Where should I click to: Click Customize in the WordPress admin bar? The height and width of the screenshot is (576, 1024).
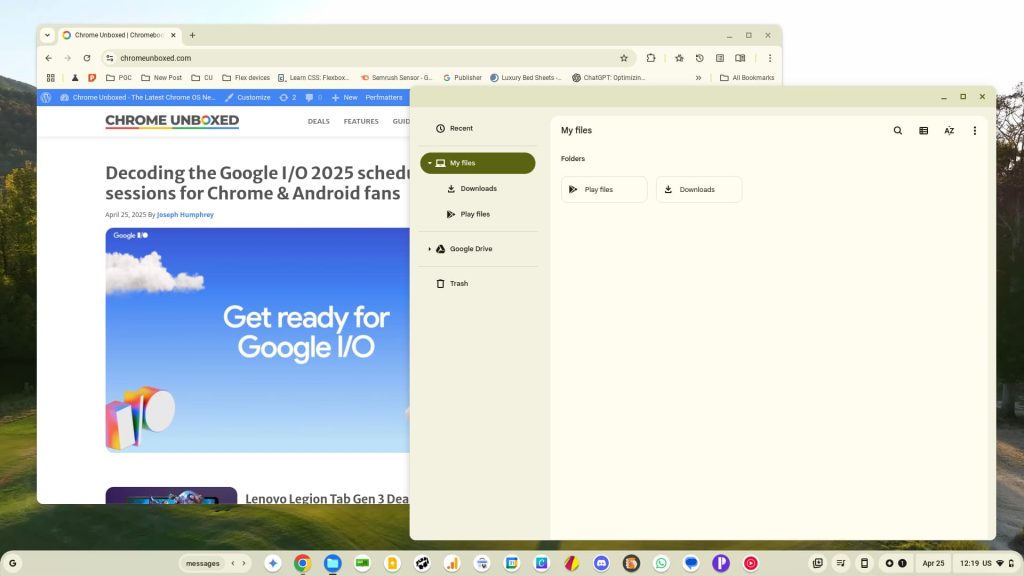248,97
